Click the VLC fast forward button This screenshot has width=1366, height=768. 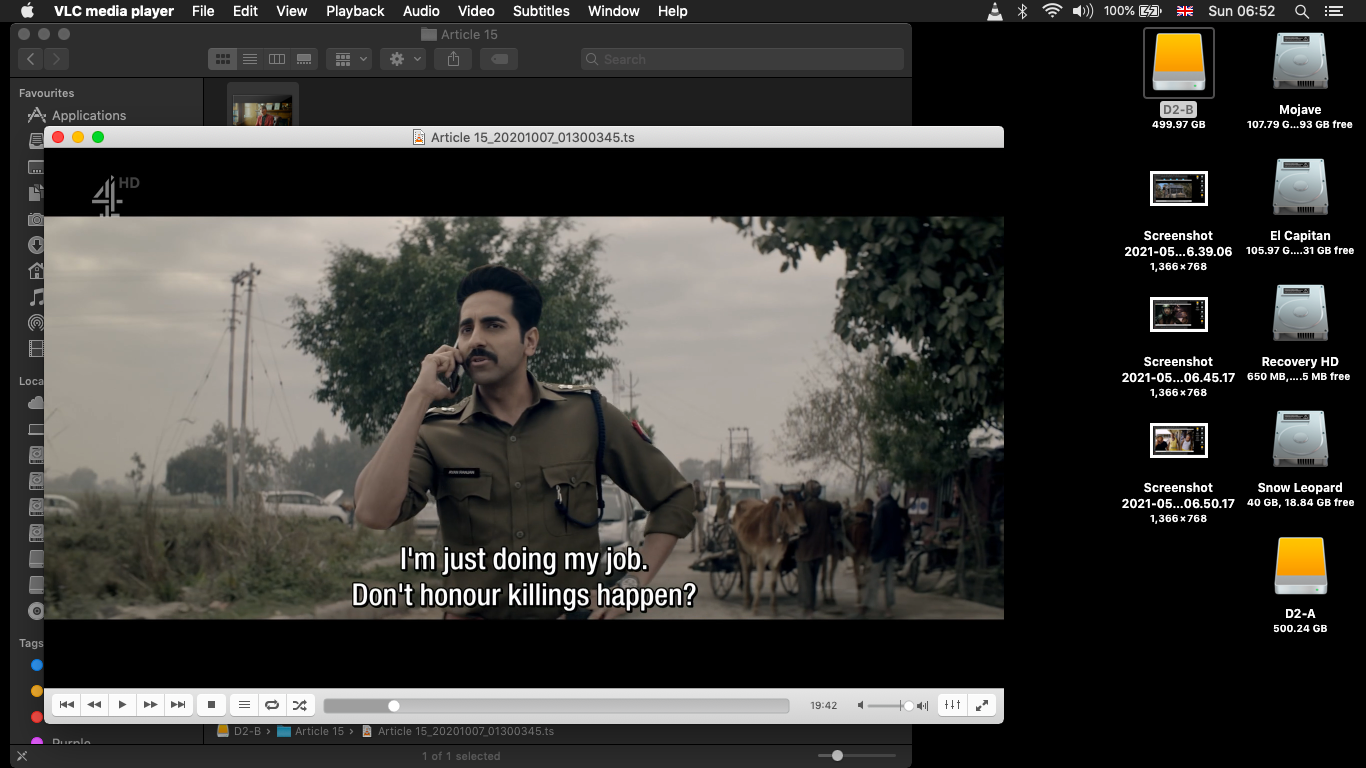click(150, 705)
